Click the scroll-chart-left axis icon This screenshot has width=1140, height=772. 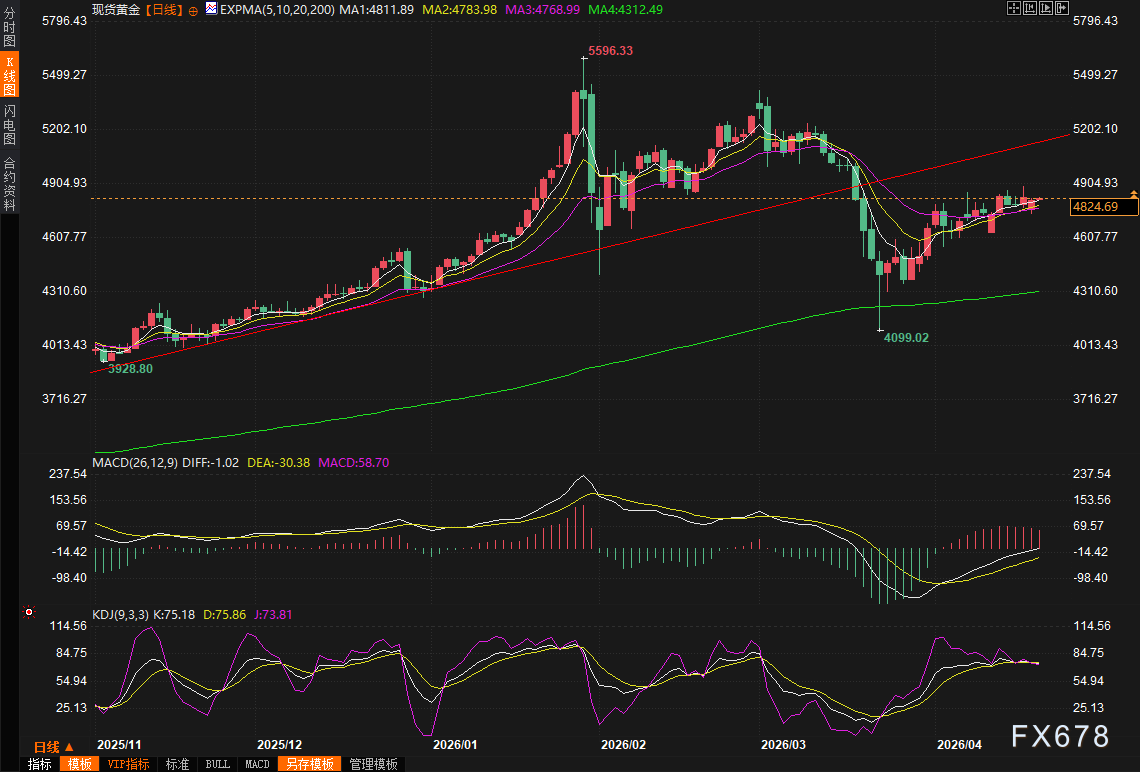(x=1030, y=8)
